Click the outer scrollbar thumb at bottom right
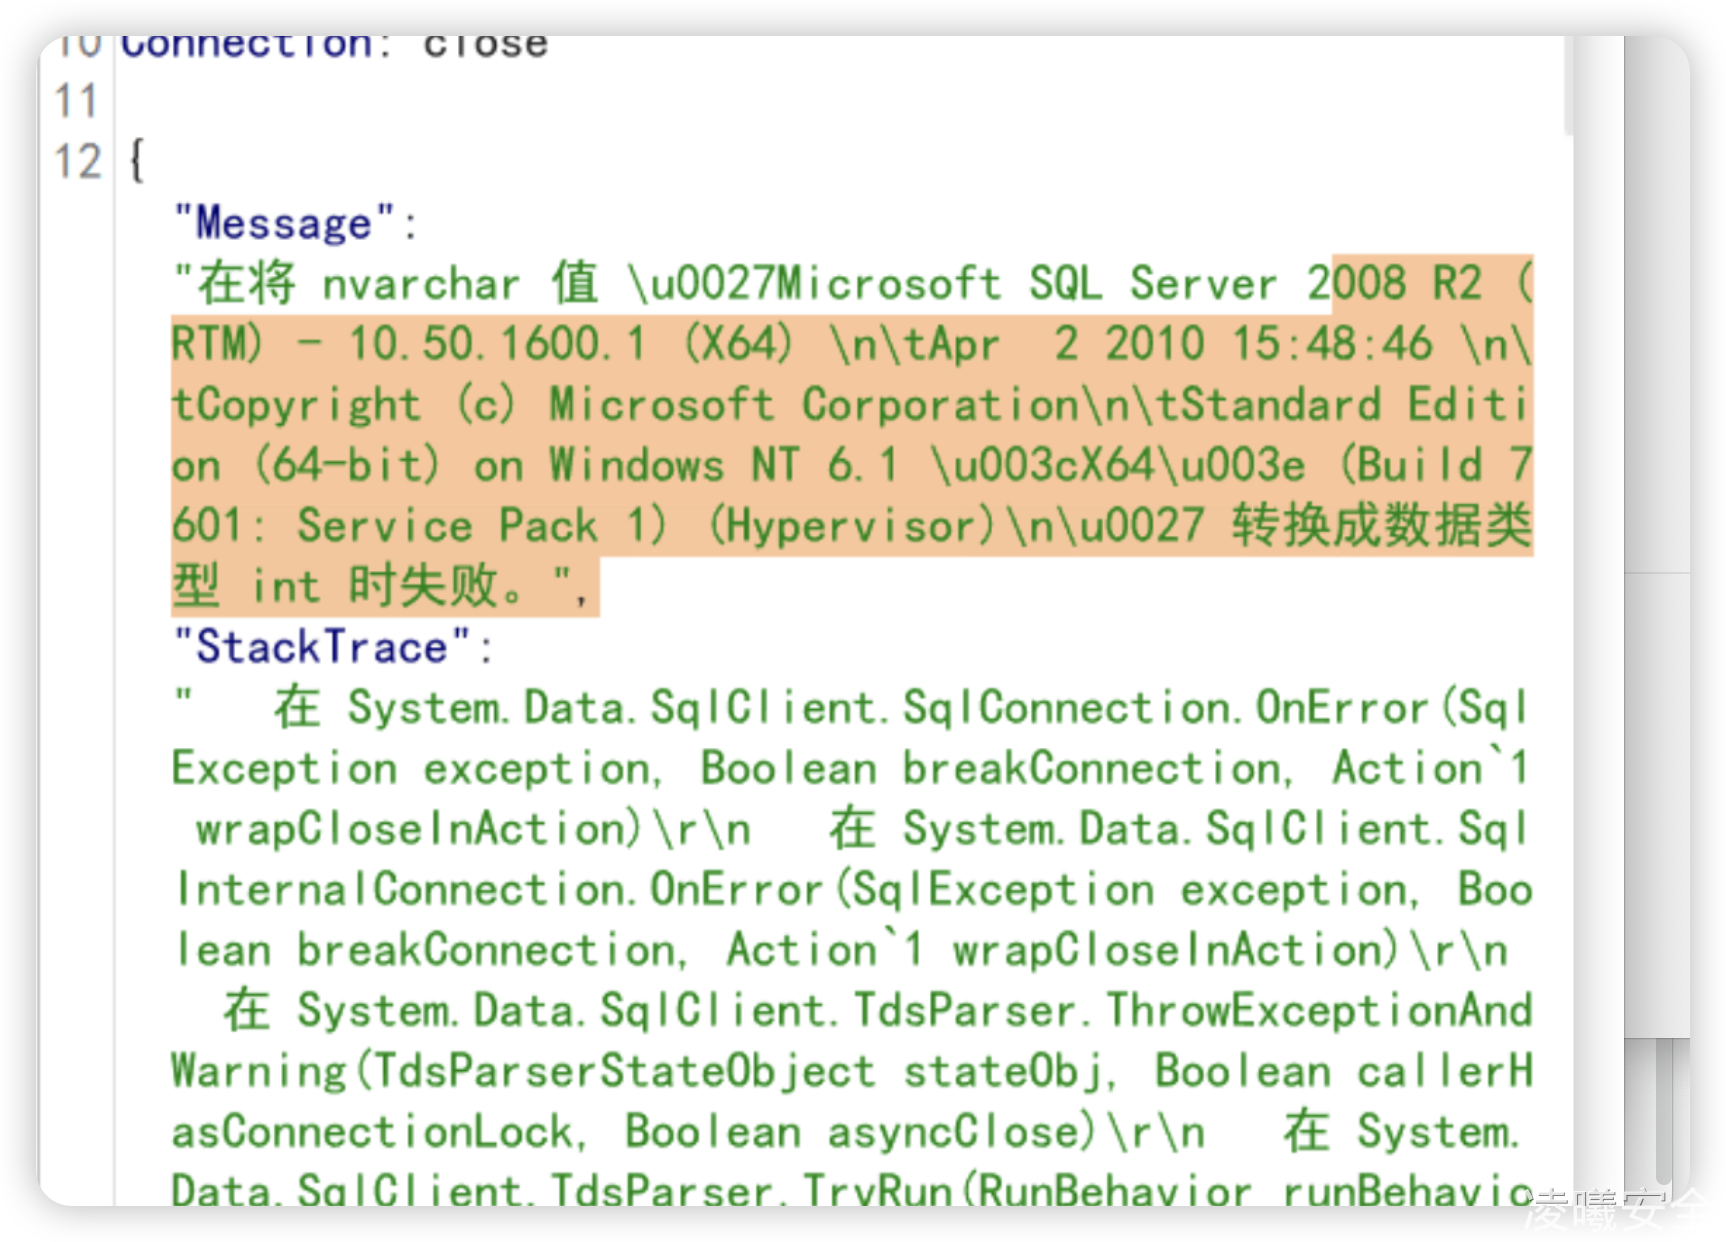This screenshot has height=1242, width=1726. point(1664,1110)
